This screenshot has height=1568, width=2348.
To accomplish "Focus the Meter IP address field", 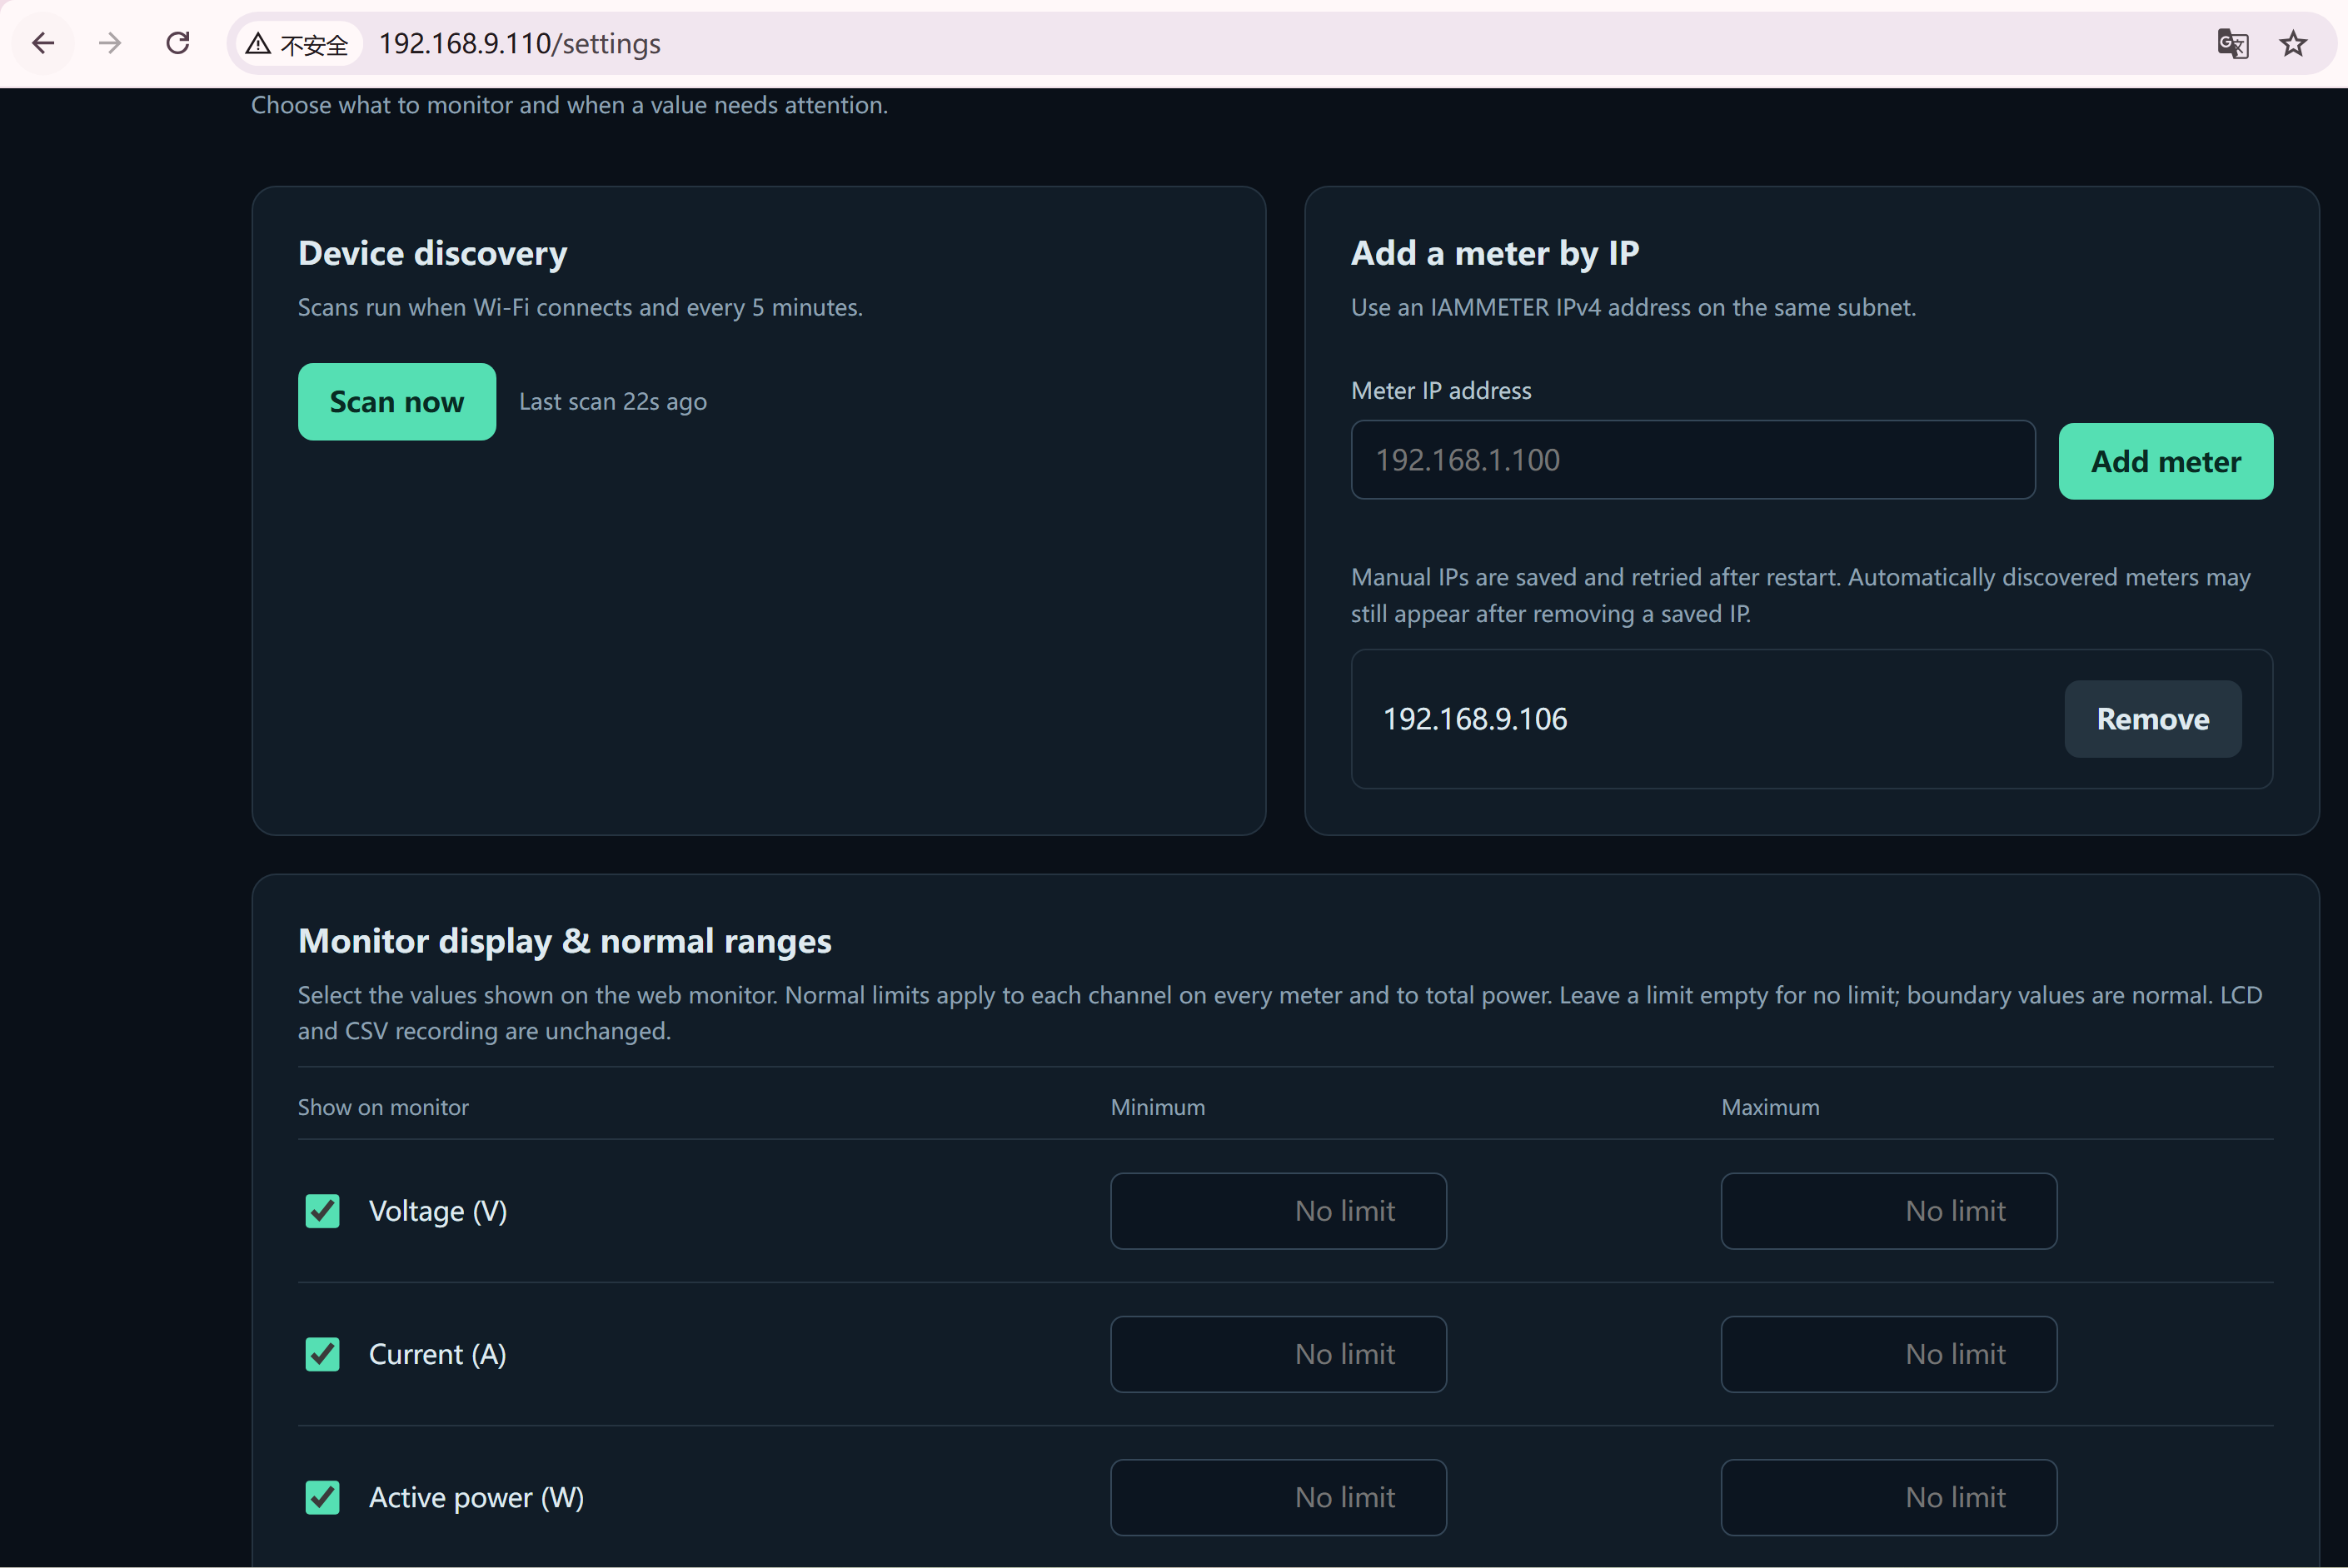I will (1692, 460).
